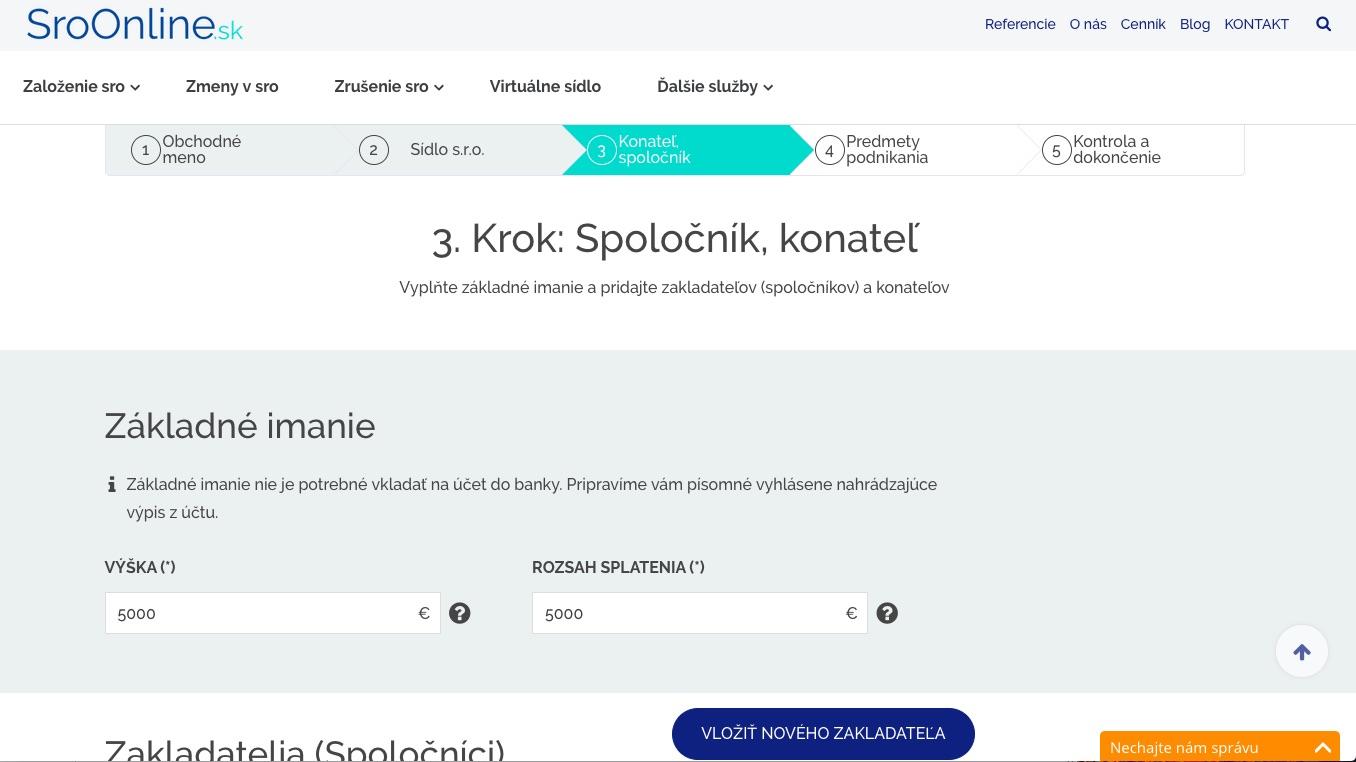Focus the Rozsah splatenia input field
1356x762 pixels.
688,613
